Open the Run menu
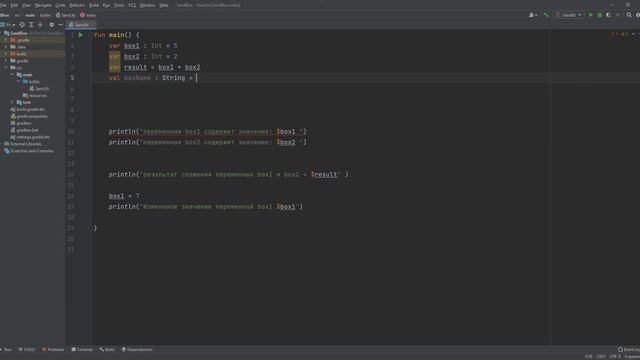This screenshot has height=360, width=640. pyautogui.click(x=107, y=5)
